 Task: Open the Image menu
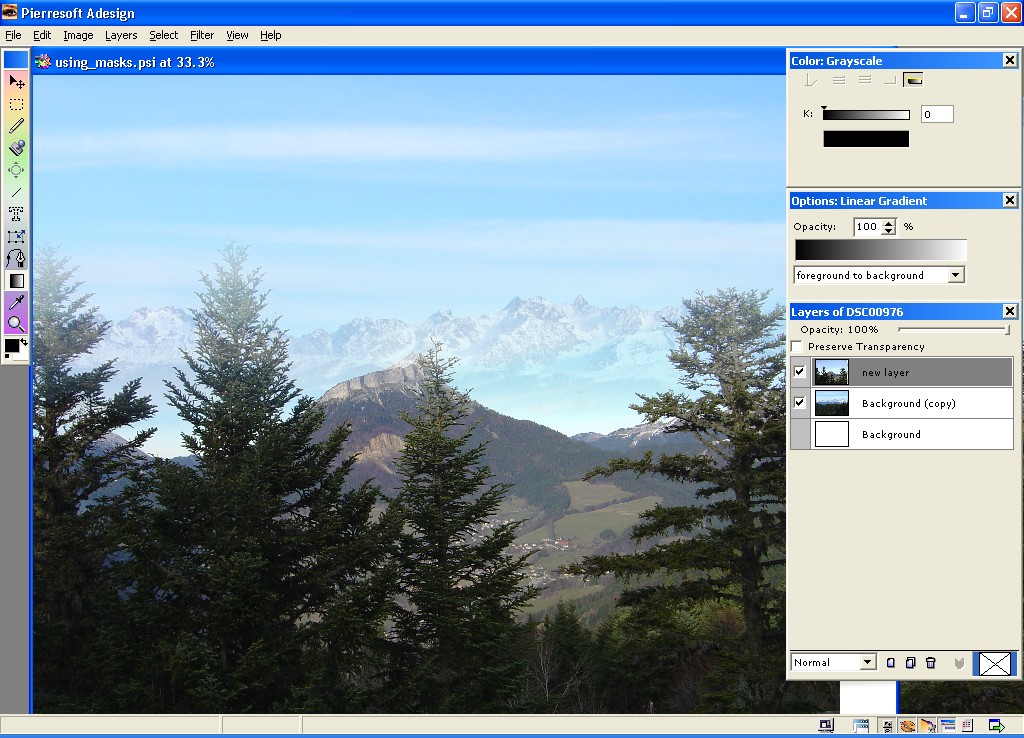[78, 35]
